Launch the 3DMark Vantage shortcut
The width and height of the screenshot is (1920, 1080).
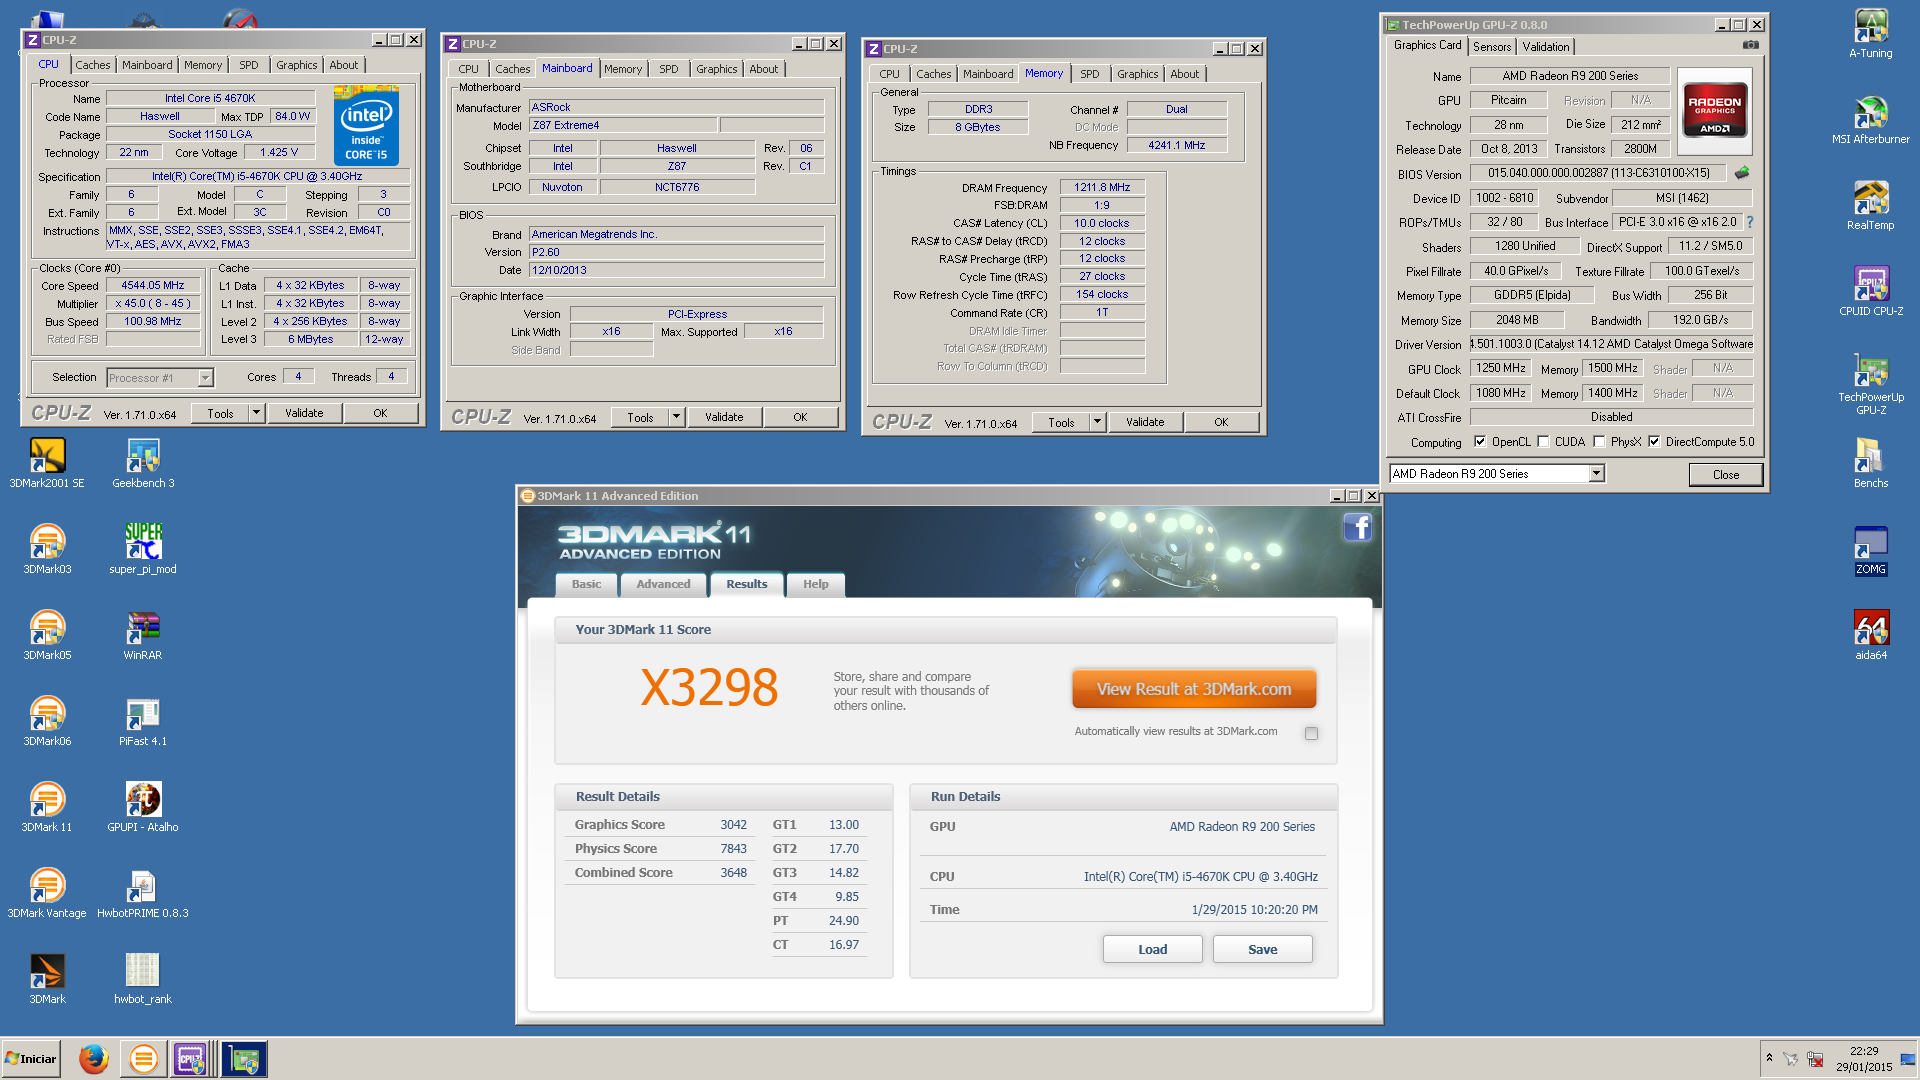click(47, 893)
